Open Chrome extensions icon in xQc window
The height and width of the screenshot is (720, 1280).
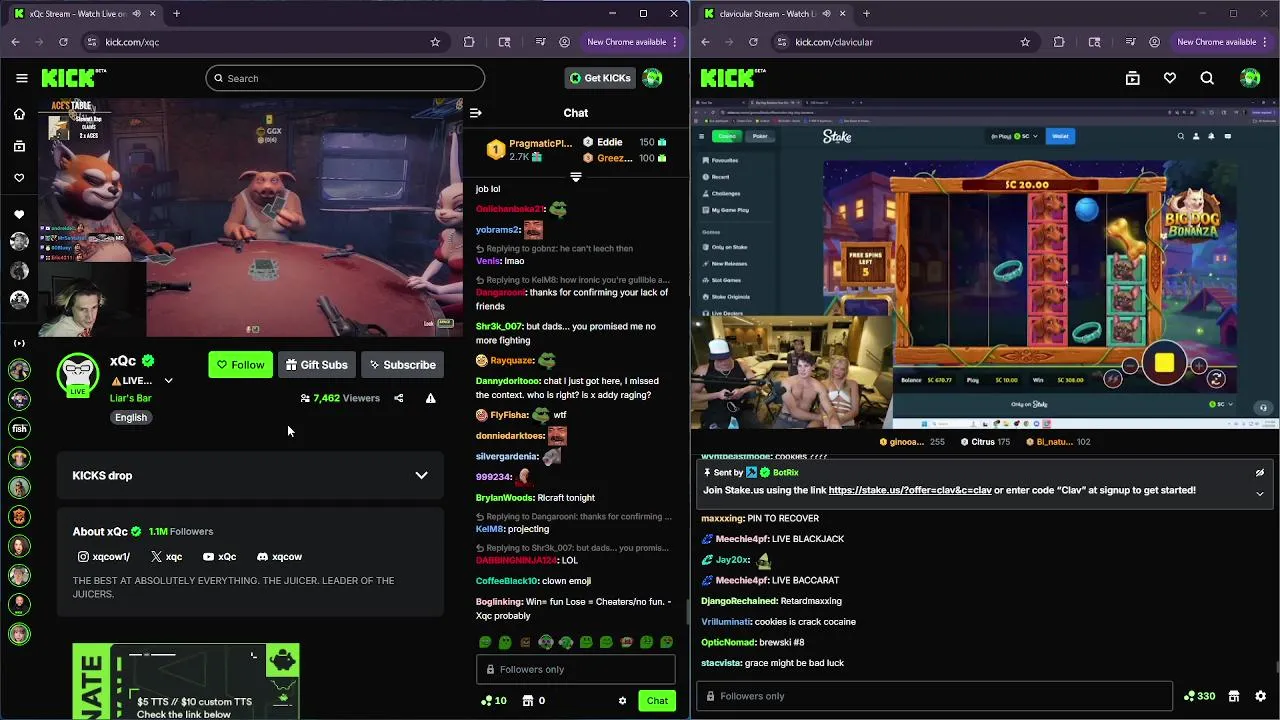click(469, 42)
